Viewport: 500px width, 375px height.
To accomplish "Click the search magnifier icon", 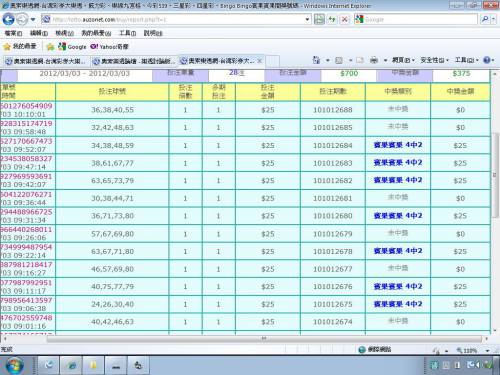I will point(485,20).
